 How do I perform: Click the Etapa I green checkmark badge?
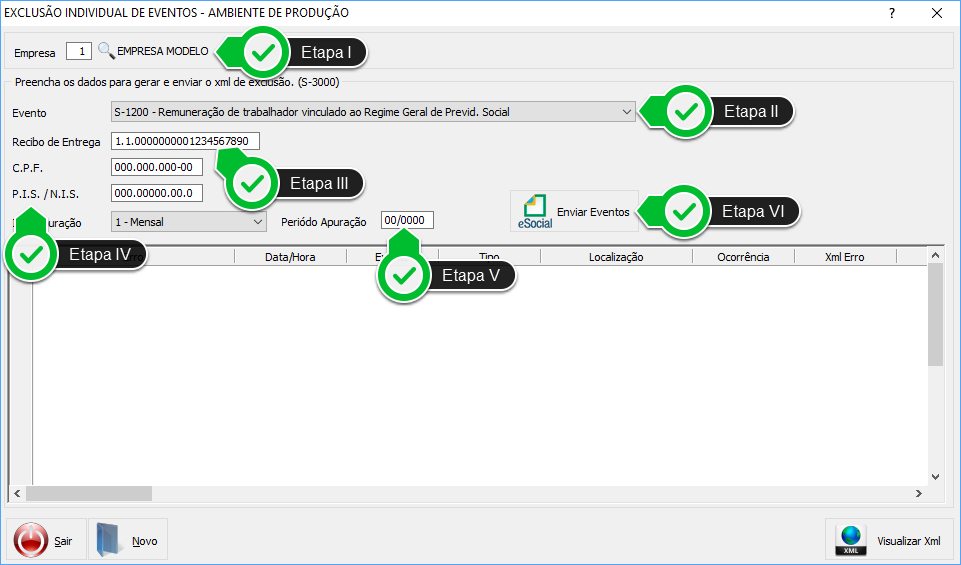pos(263,52)
